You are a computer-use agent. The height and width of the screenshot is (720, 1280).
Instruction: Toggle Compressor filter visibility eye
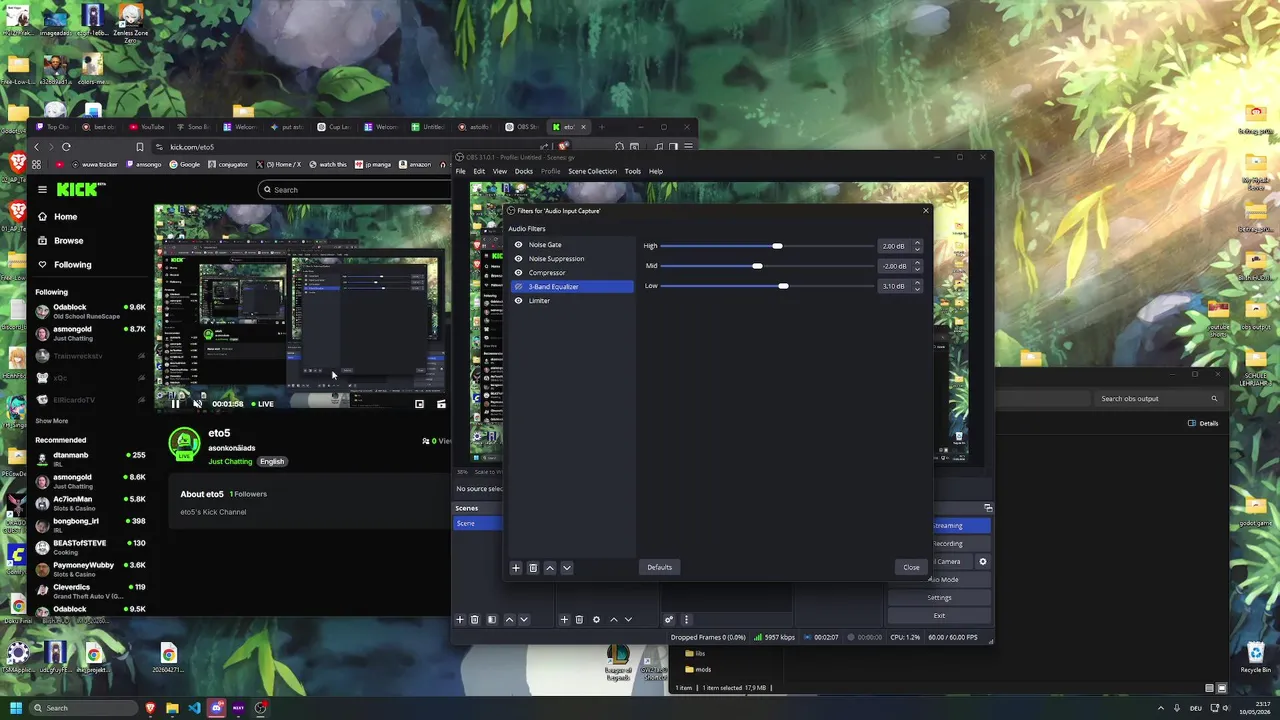518,273
